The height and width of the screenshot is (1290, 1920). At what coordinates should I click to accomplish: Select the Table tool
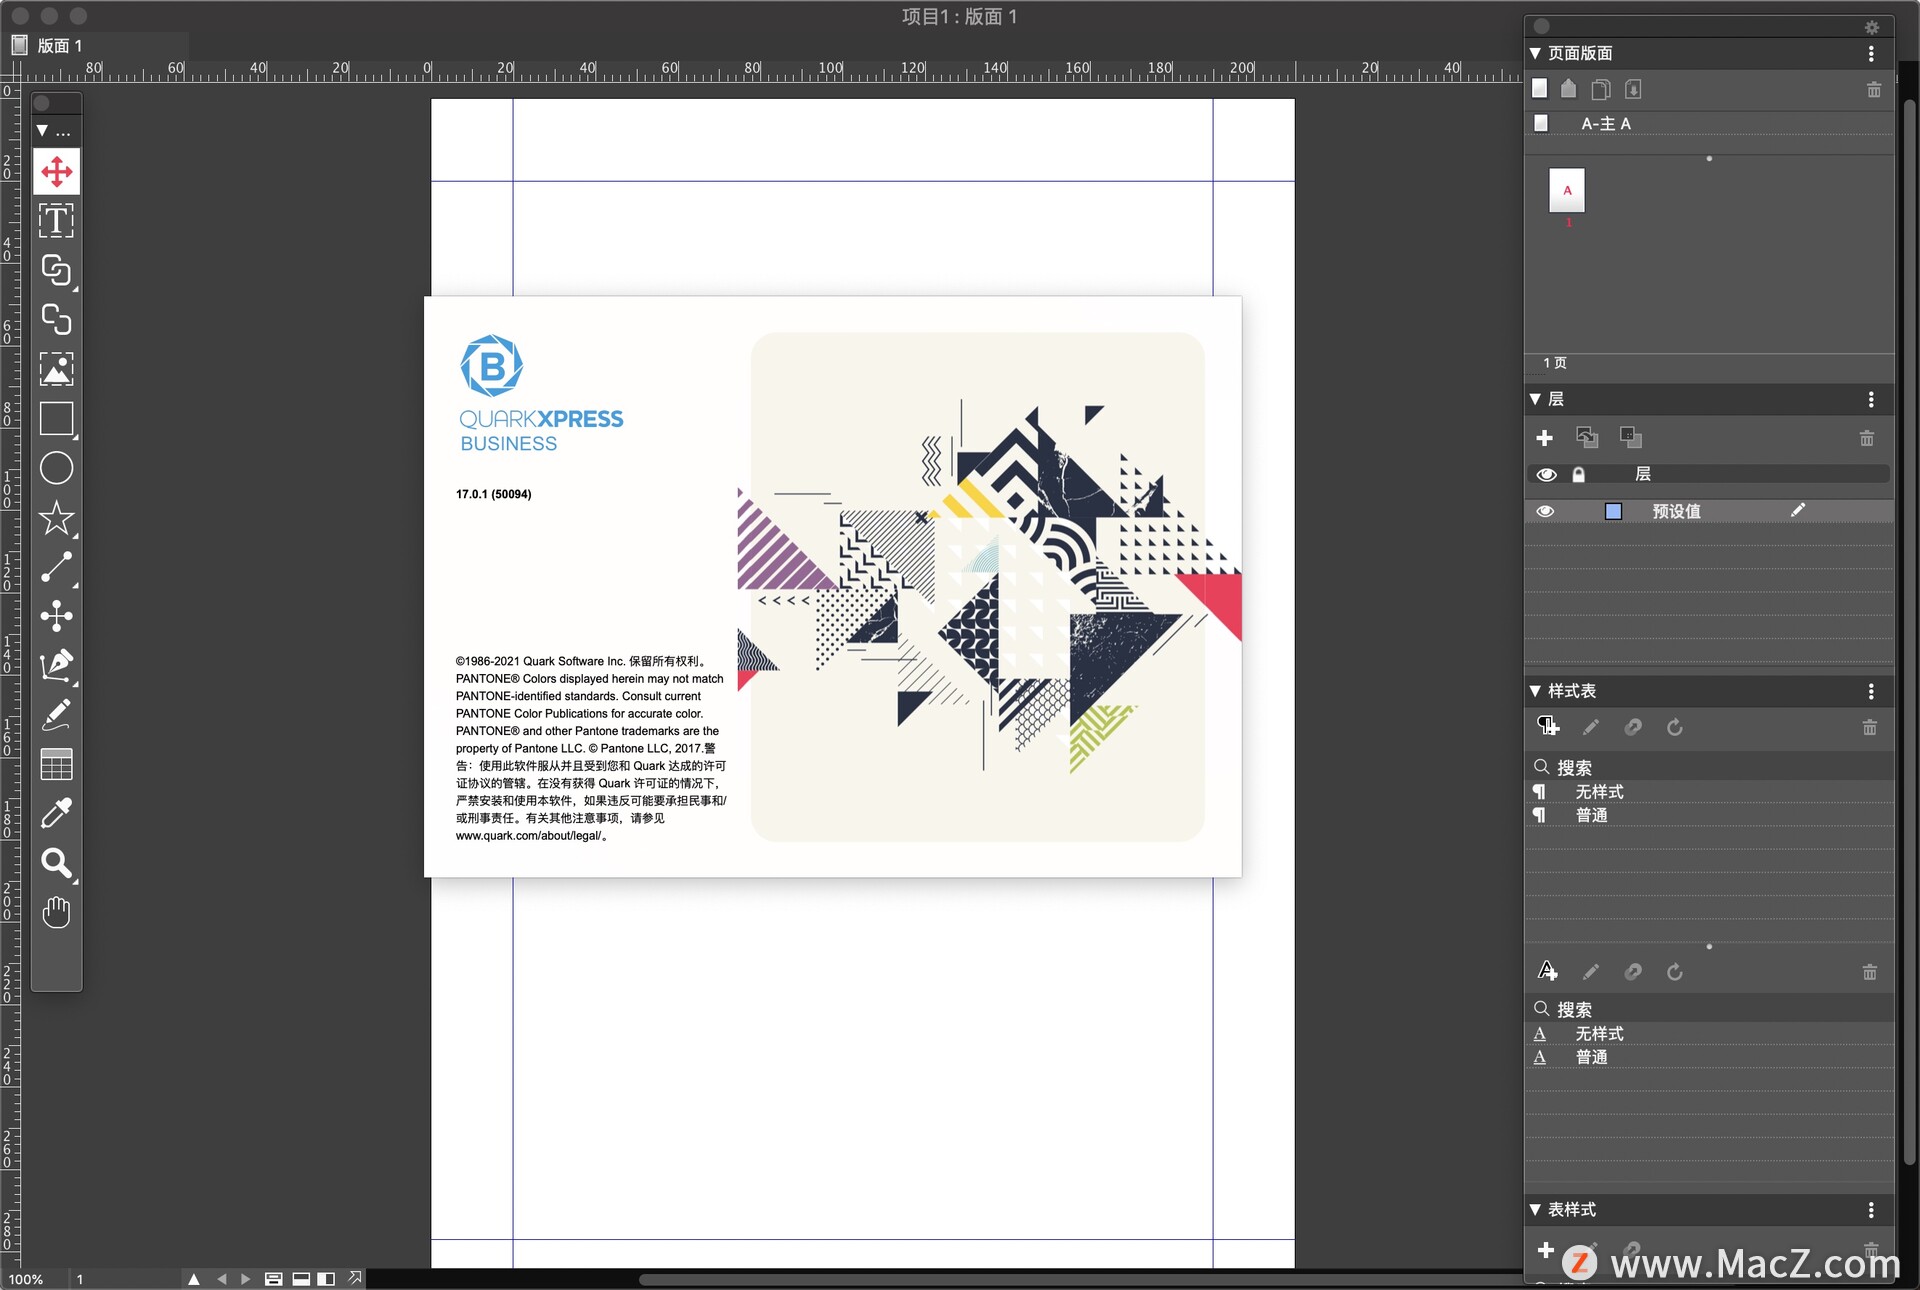57,765
